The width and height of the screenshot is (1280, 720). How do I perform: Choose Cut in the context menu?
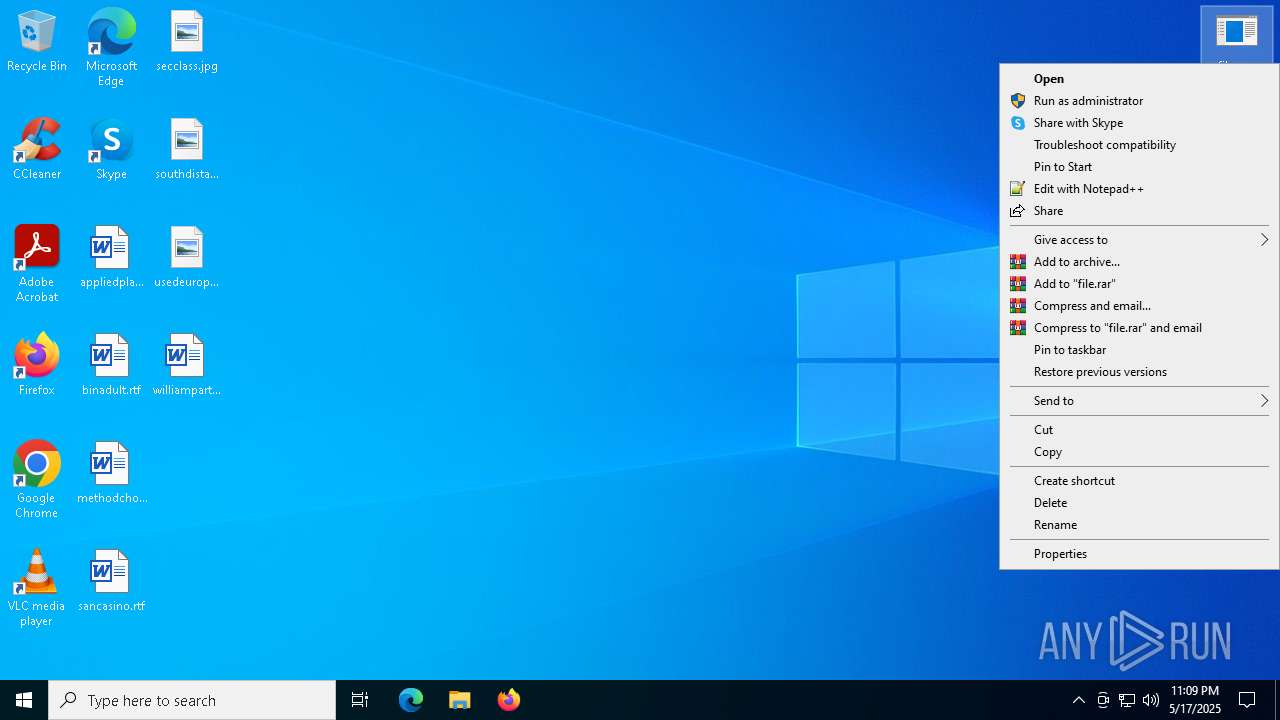[1139, 430]
